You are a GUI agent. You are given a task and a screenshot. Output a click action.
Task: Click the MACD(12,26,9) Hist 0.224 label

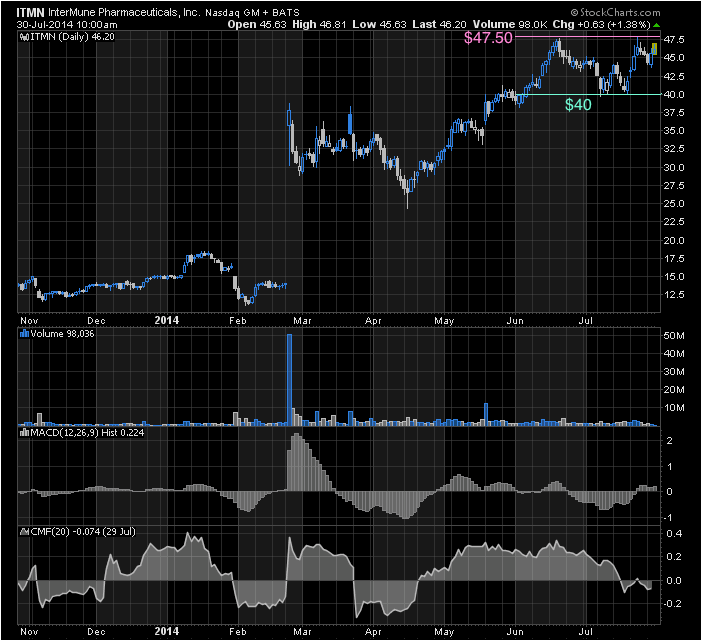click(x=87, y=432)
